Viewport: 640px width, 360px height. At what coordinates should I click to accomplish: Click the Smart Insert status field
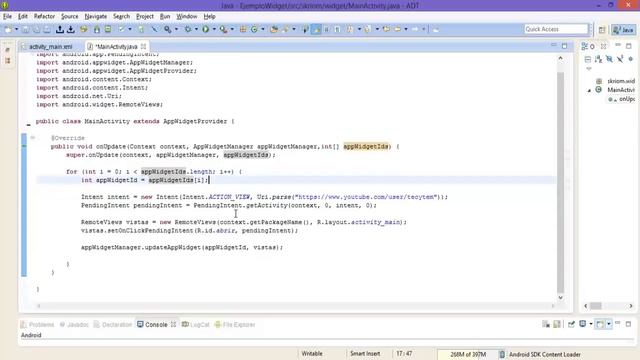[365, 353]
